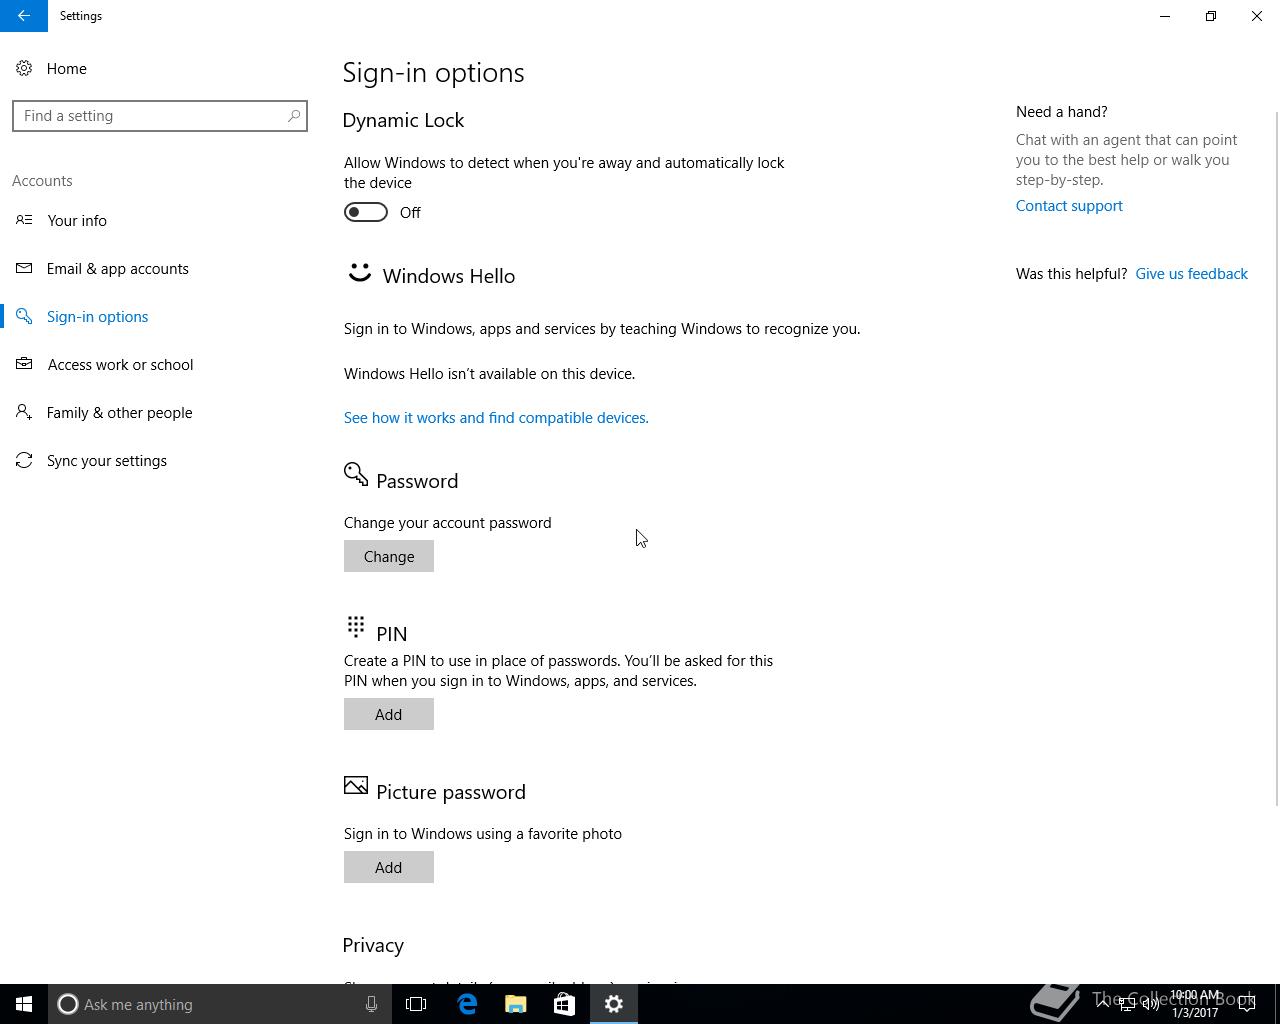Screen dimensions: 1280x1024
Task: Click the Your info icon
Action: 24,220
